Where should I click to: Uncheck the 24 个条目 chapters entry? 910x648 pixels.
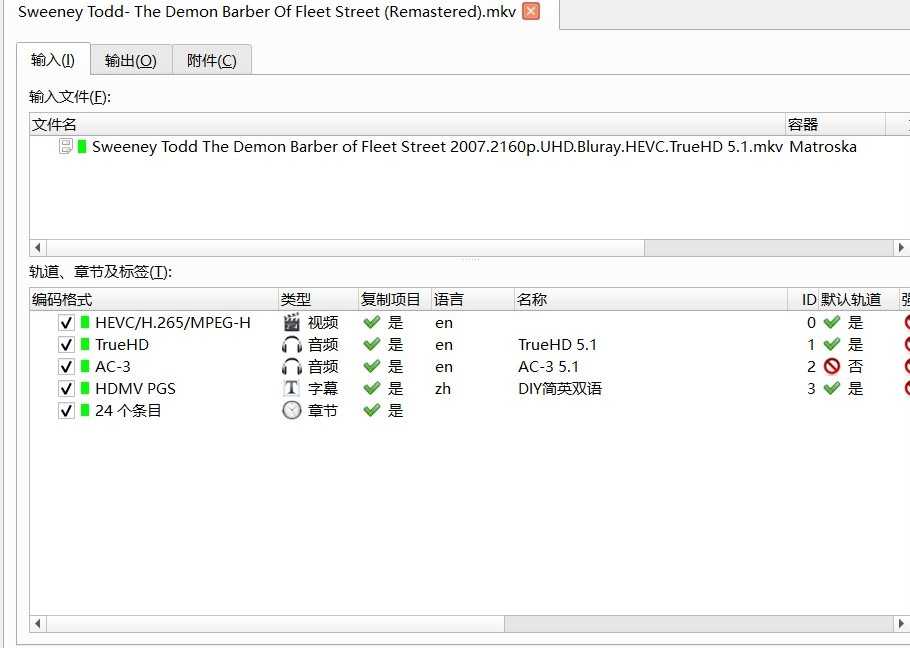(x=66, y=411)
